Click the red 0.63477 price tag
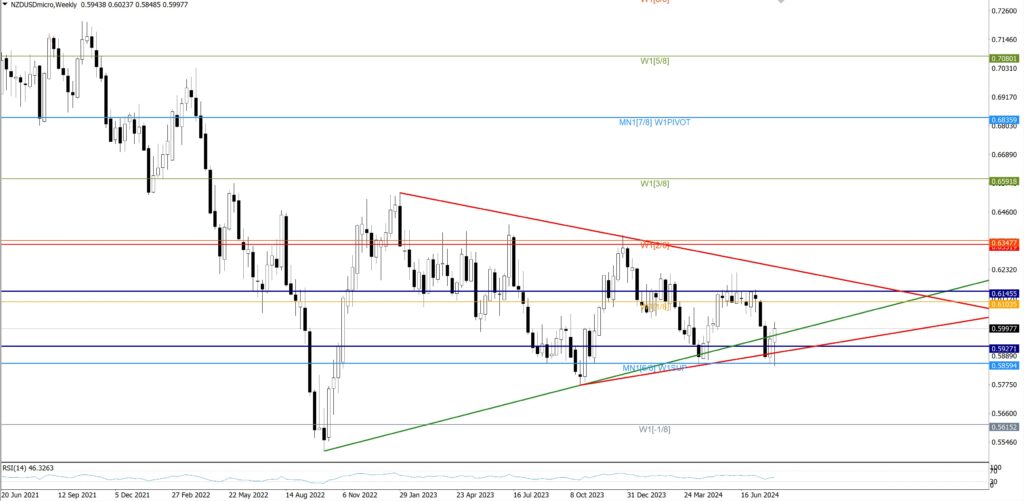This screenshot has width=1024, height=501. (x=1003, y=242)
